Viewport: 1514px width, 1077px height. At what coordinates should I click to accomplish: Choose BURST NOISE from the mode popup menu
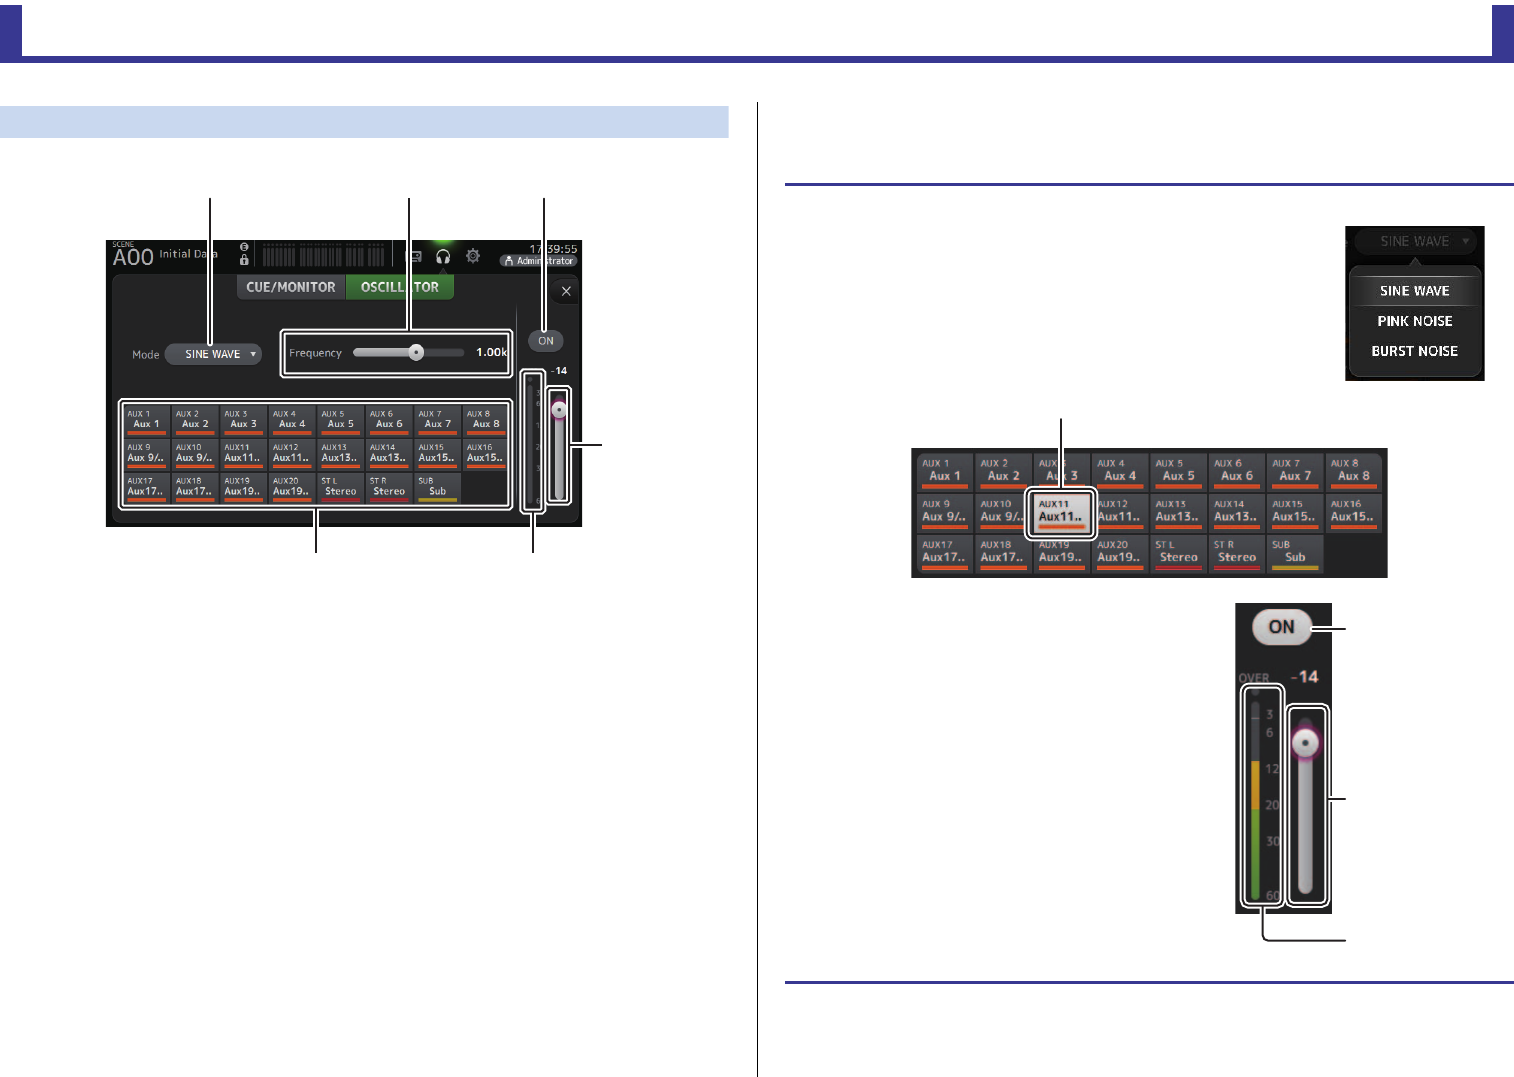point(1415,351)
